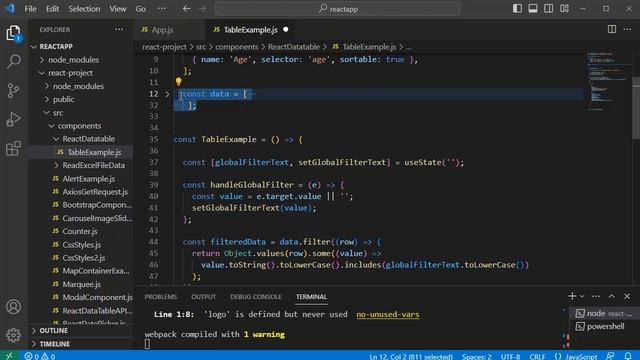Open the Accounts menu icon
The height and width of the screenshot is (360, 640).
pos(13,307)
